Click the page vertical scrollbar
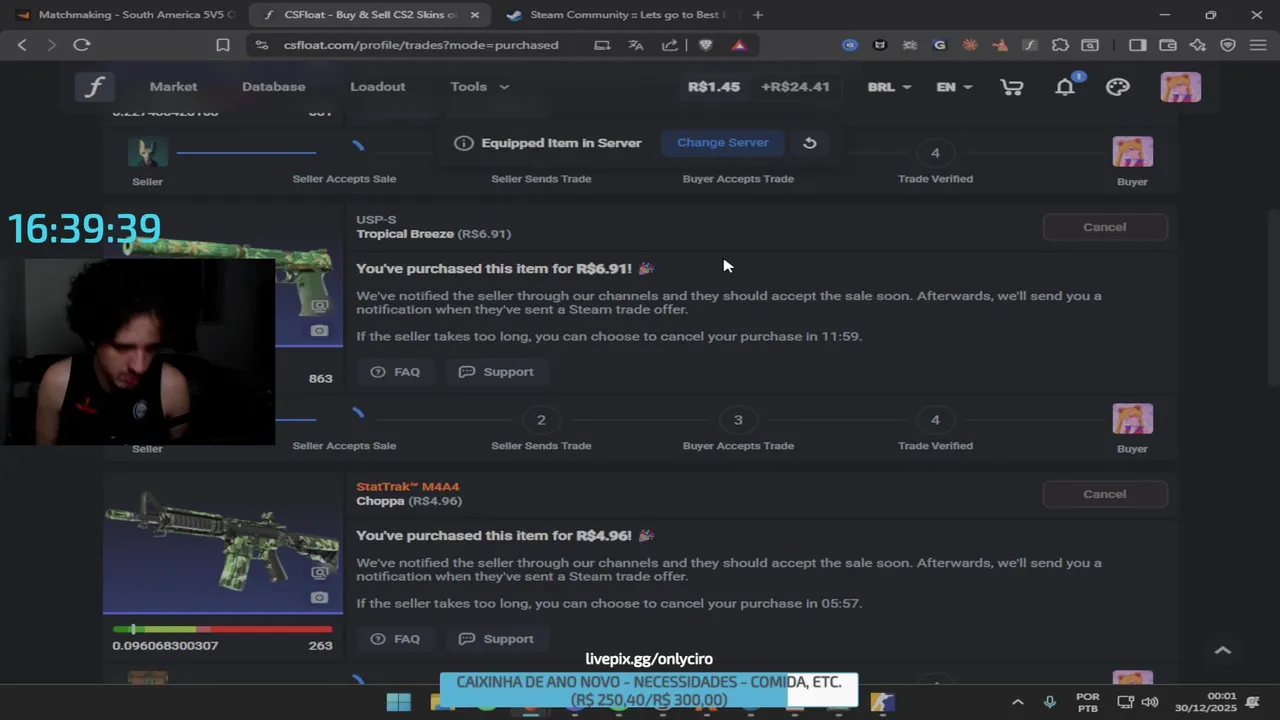 1271,297
